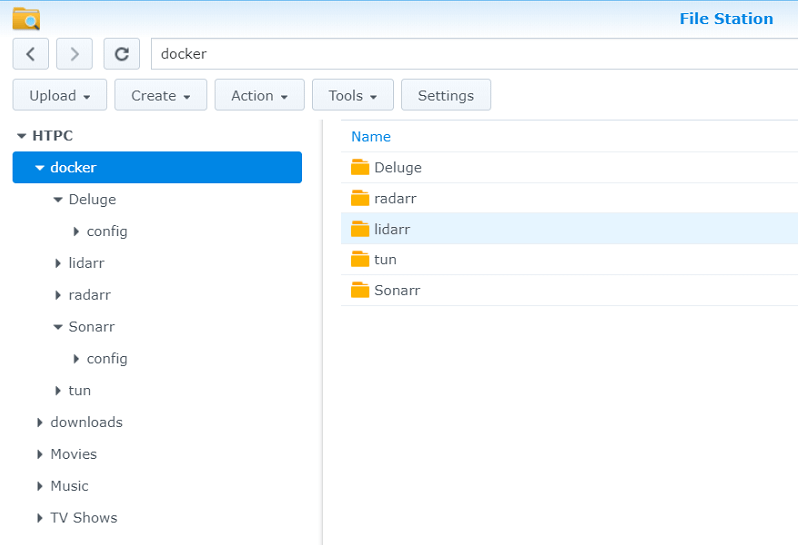Go forward with the right arrow button
The height and width of the screenshot is (545, 798).
point(74,54)
